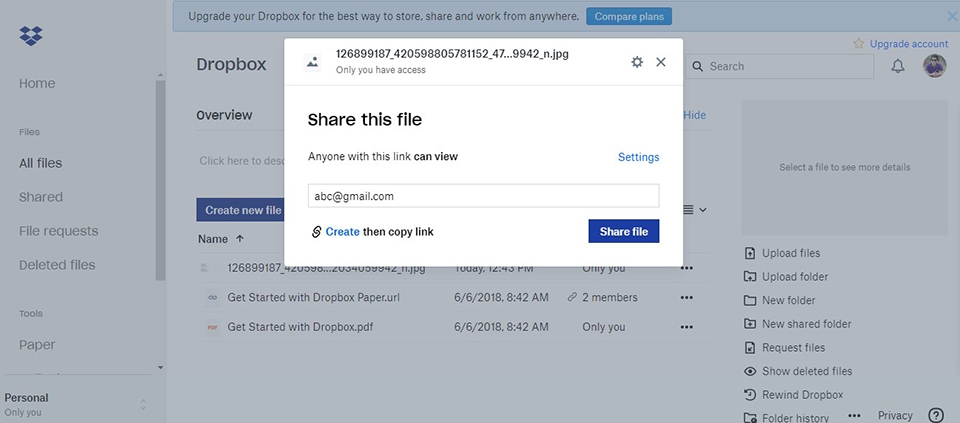Click the Share file button

click(x=624, y=231)
